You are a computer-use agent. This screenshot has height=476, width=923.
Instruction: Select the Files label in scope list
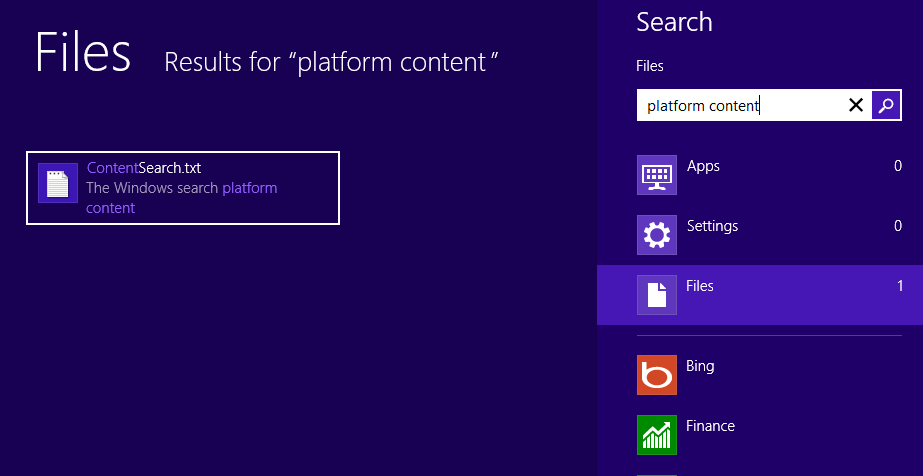tap(700, 286)
